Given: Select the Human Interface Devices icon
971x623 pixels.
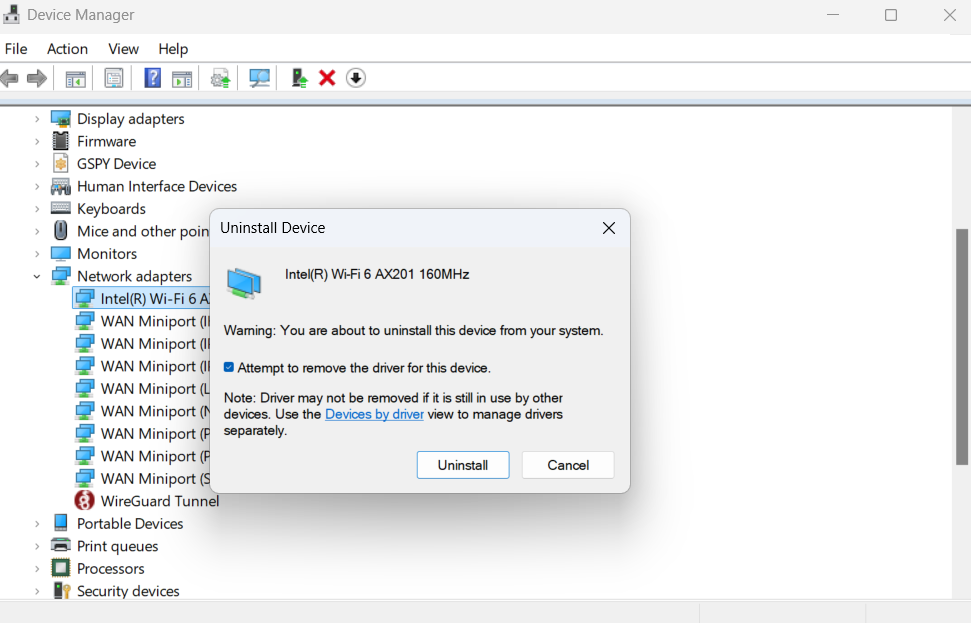Looking at the screenshot, I should pyautogui.click(x=61, y=186).
